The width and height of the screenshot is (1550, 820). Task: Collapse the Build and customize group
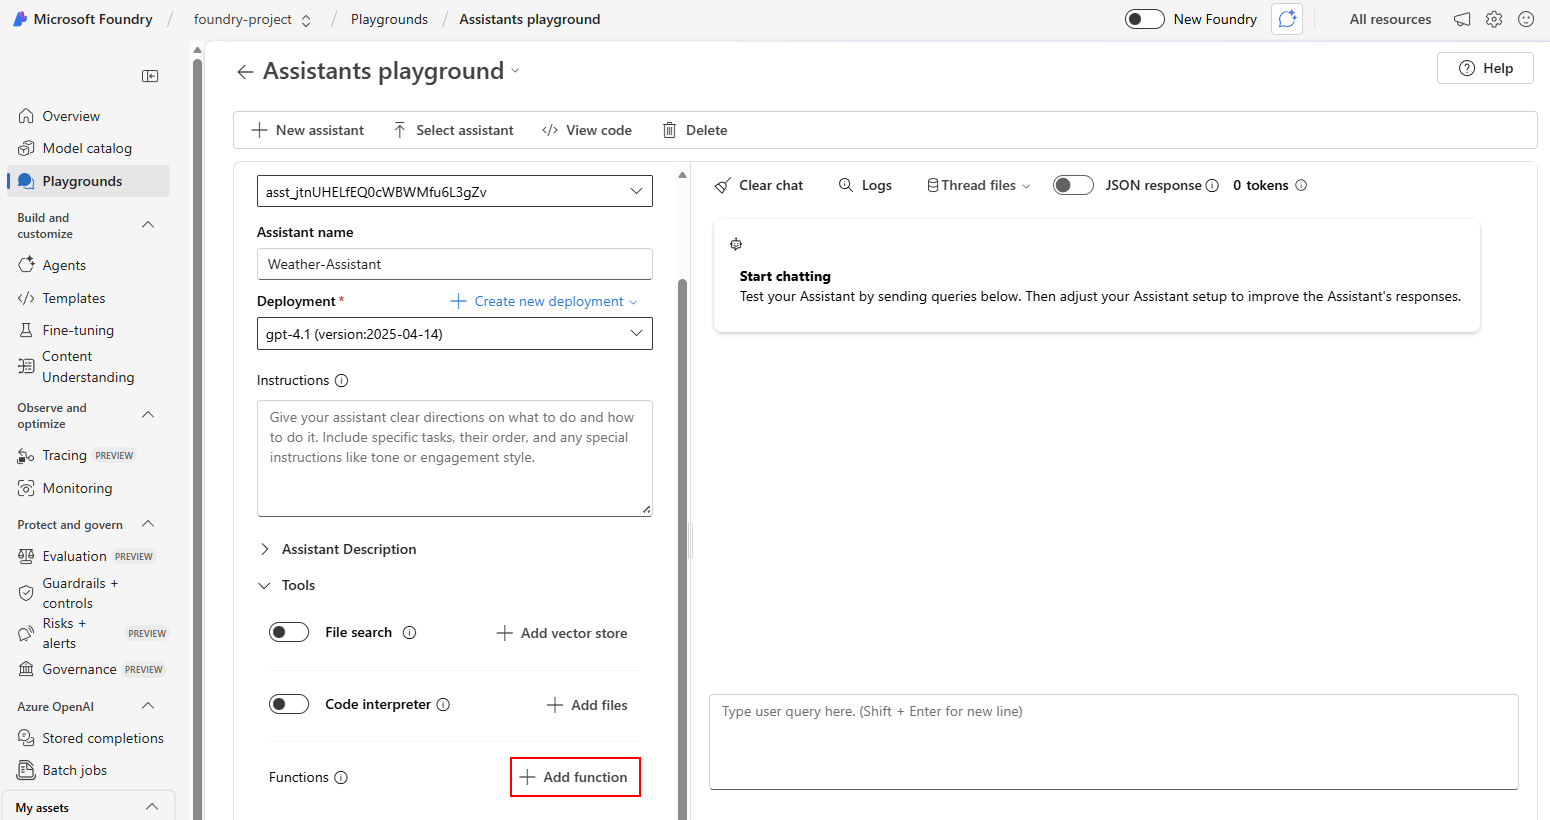148,225
